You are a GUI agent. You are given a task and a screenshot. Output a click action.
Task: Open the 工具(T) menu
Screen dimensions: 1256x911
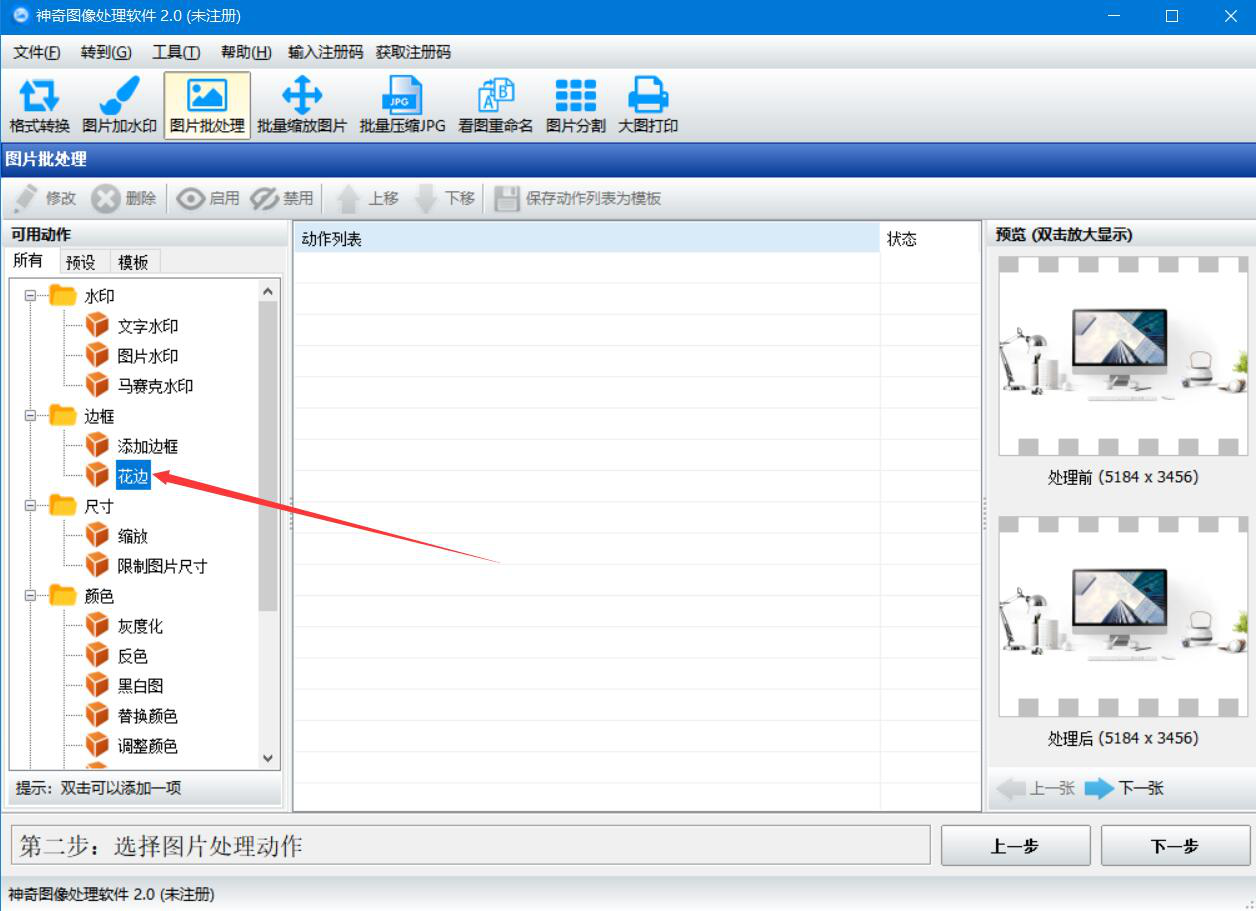[x=175, y=52]
